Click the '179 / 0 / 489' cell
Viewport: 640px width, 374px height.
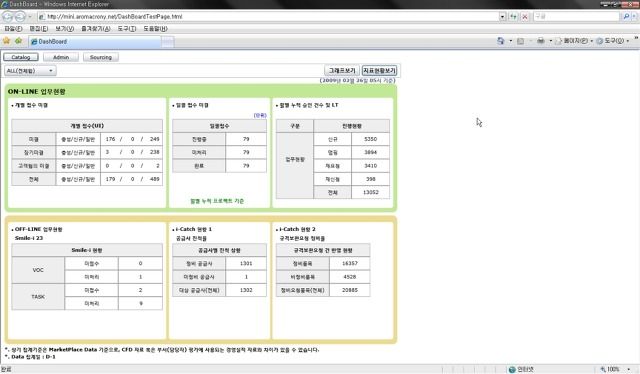pos(132,179)
